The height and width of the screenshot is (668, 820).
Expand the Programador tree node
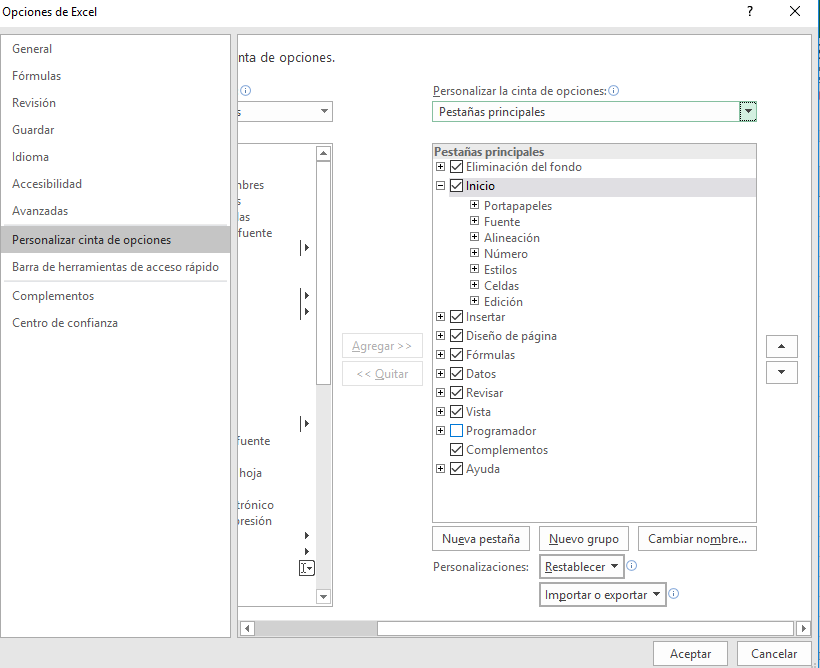tap(440, 431)
